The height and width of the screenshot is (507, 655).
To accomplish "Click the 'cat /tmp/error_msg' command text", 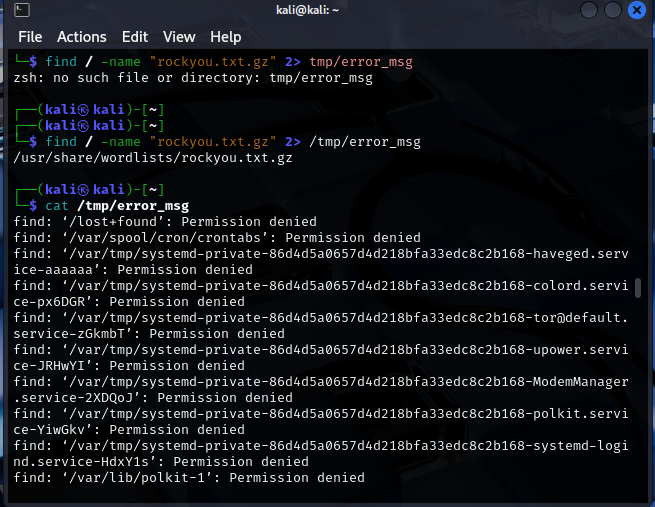I will [117, 206].
